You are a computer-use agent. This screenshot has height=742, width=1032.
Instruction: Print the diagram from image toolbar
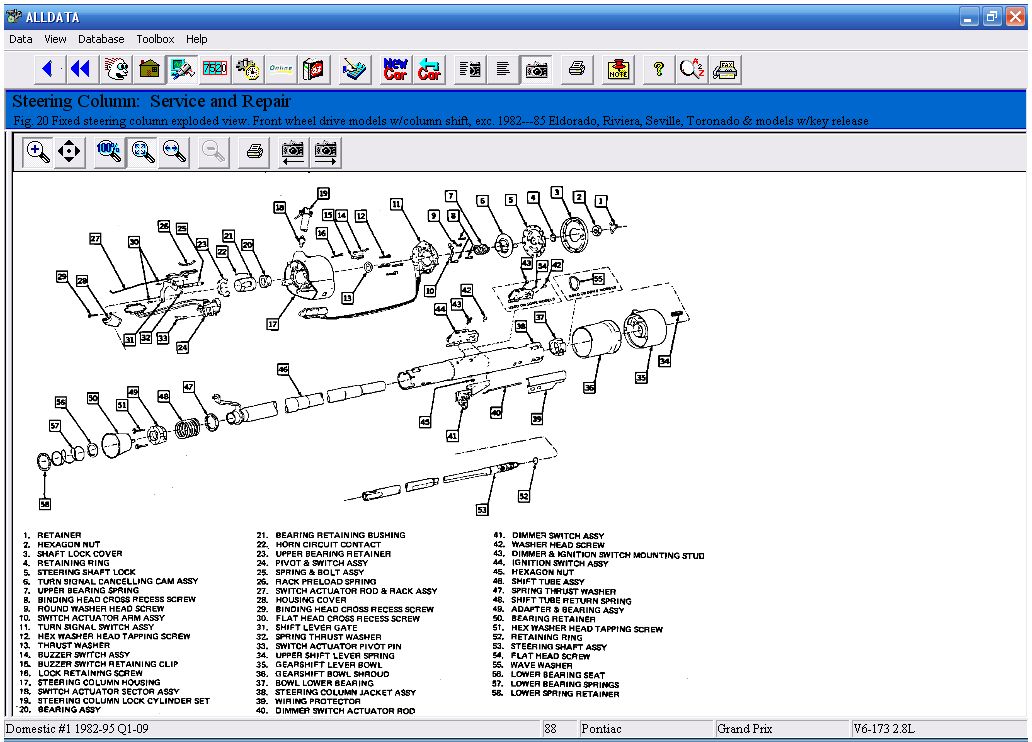click(255, 151)
